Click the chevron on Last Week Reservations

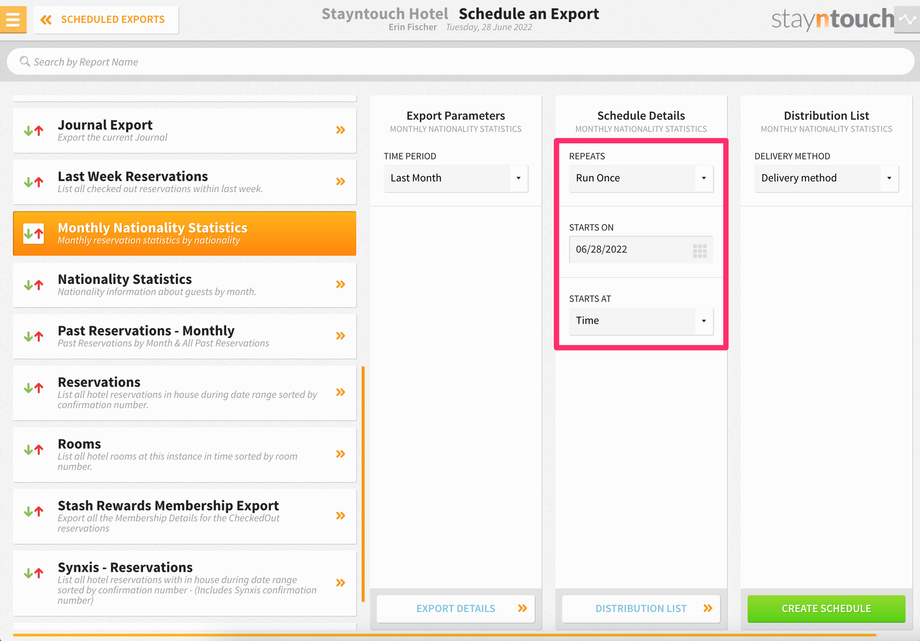coord(340,181)
